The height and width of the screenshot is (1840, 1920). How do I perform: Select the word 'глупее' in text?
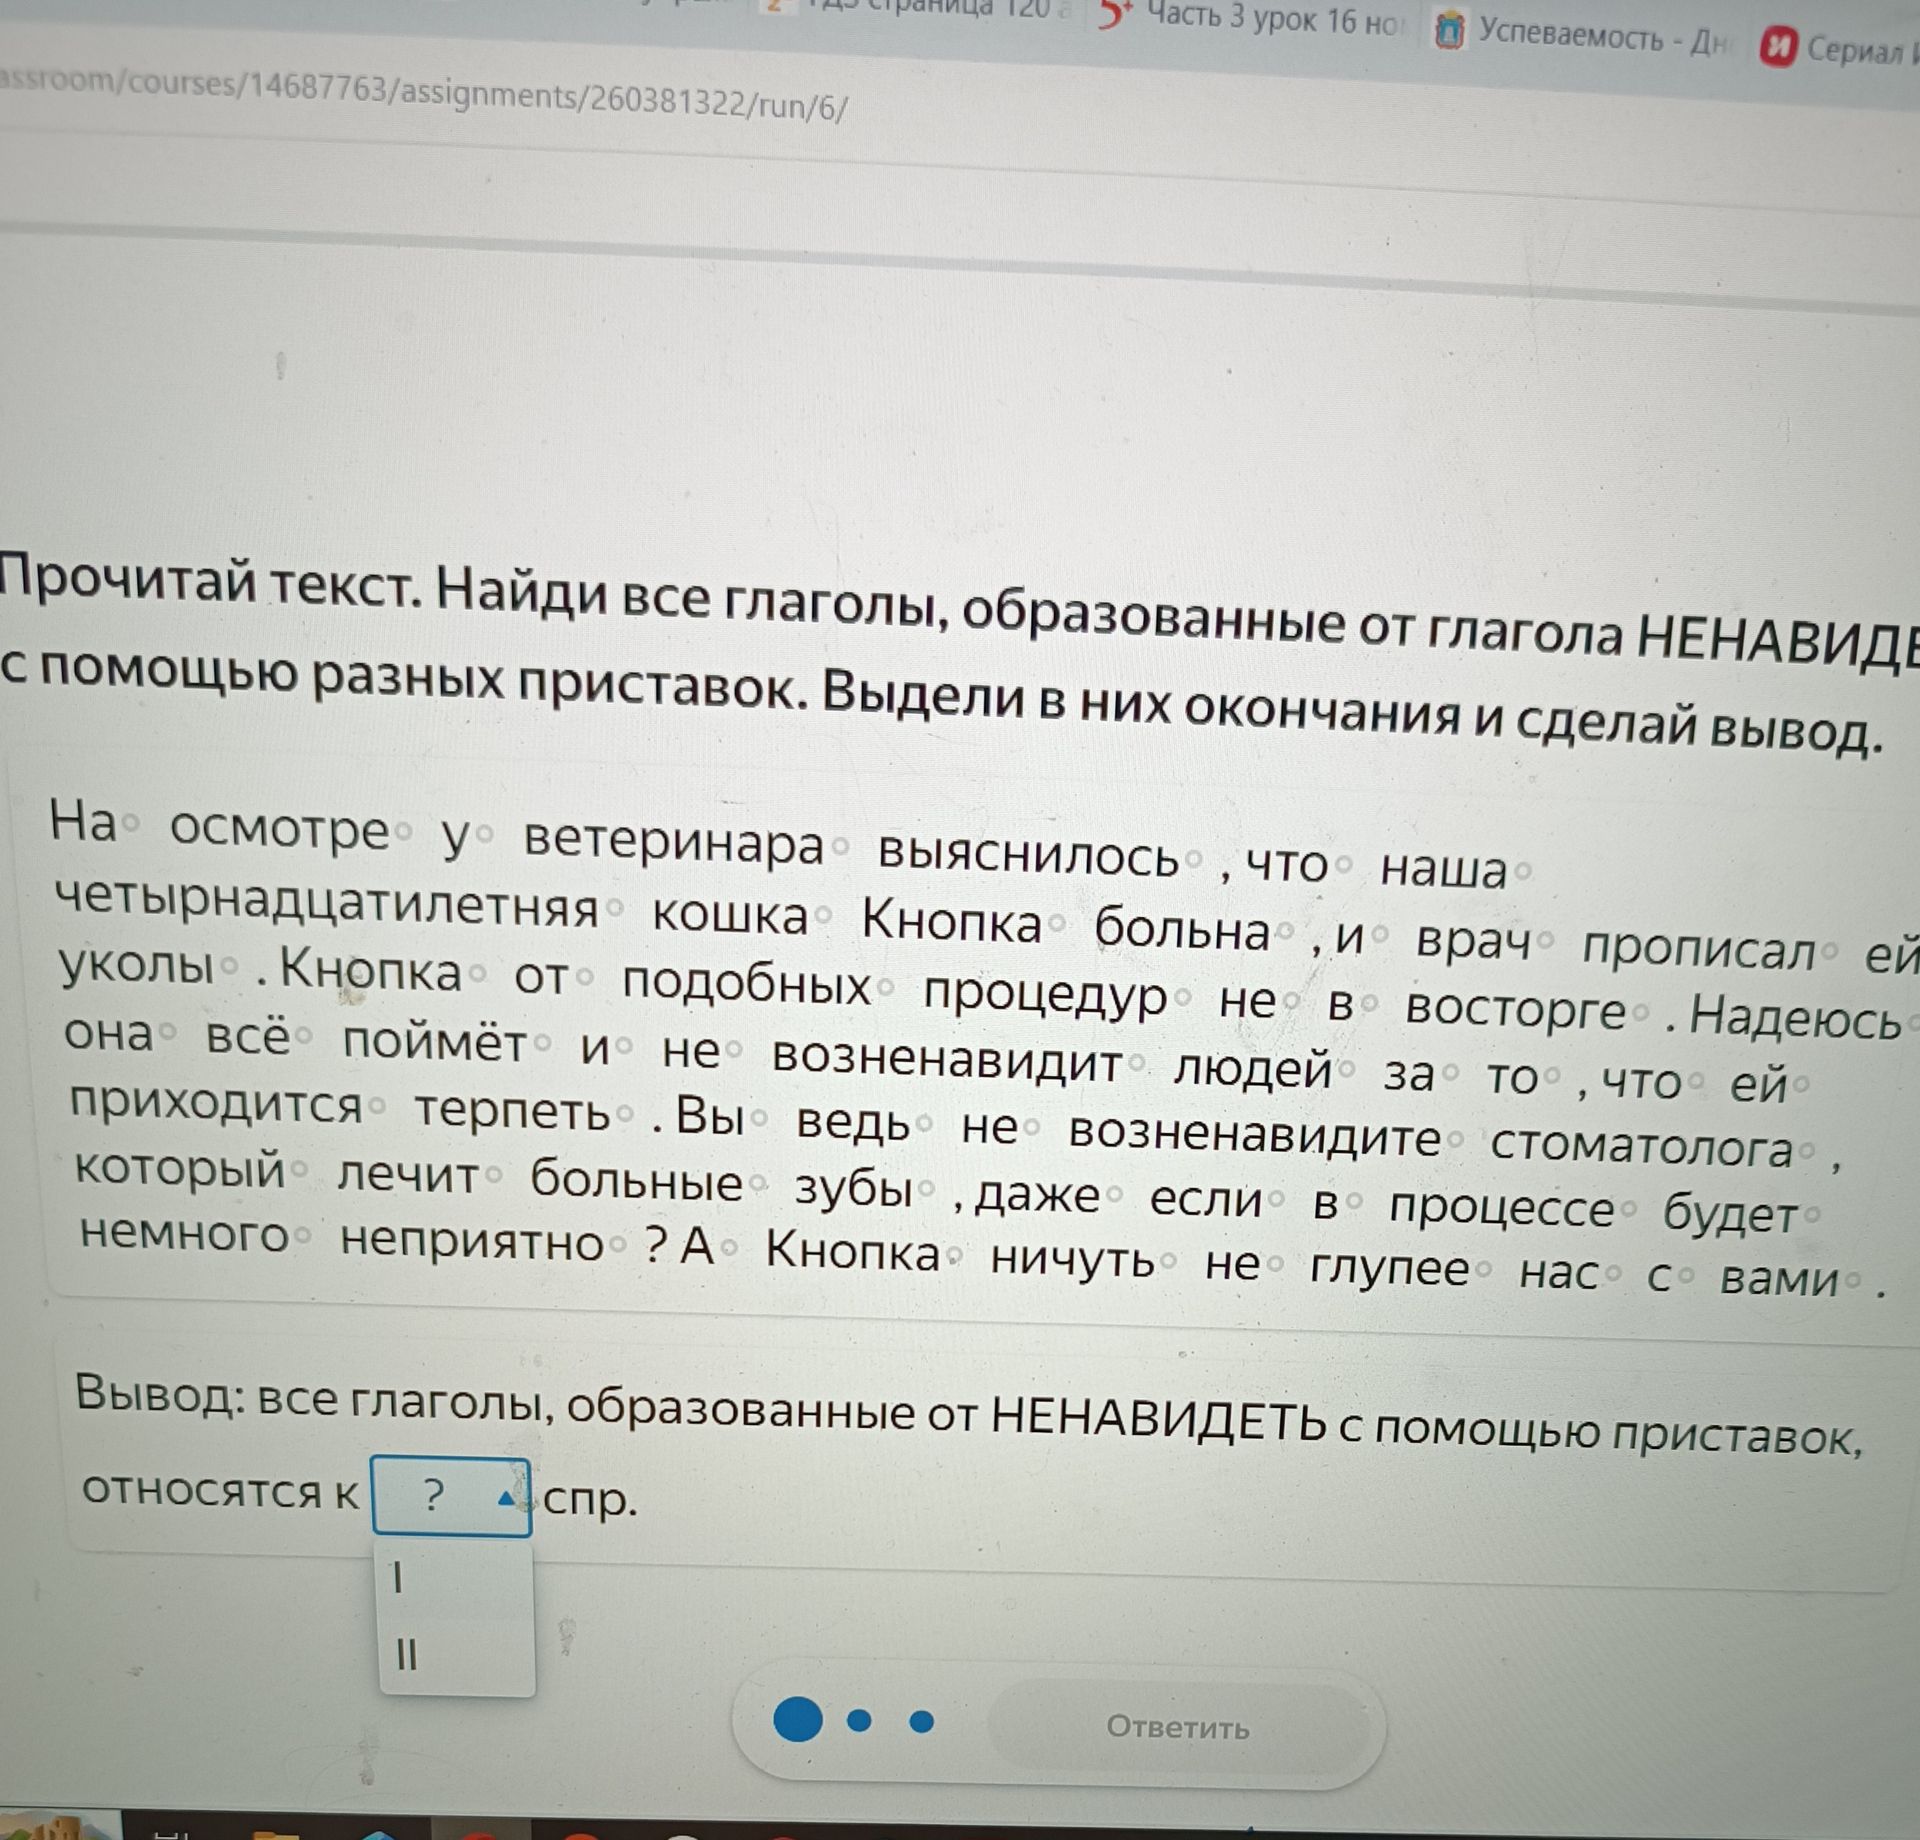[x=1390, y=1268]
